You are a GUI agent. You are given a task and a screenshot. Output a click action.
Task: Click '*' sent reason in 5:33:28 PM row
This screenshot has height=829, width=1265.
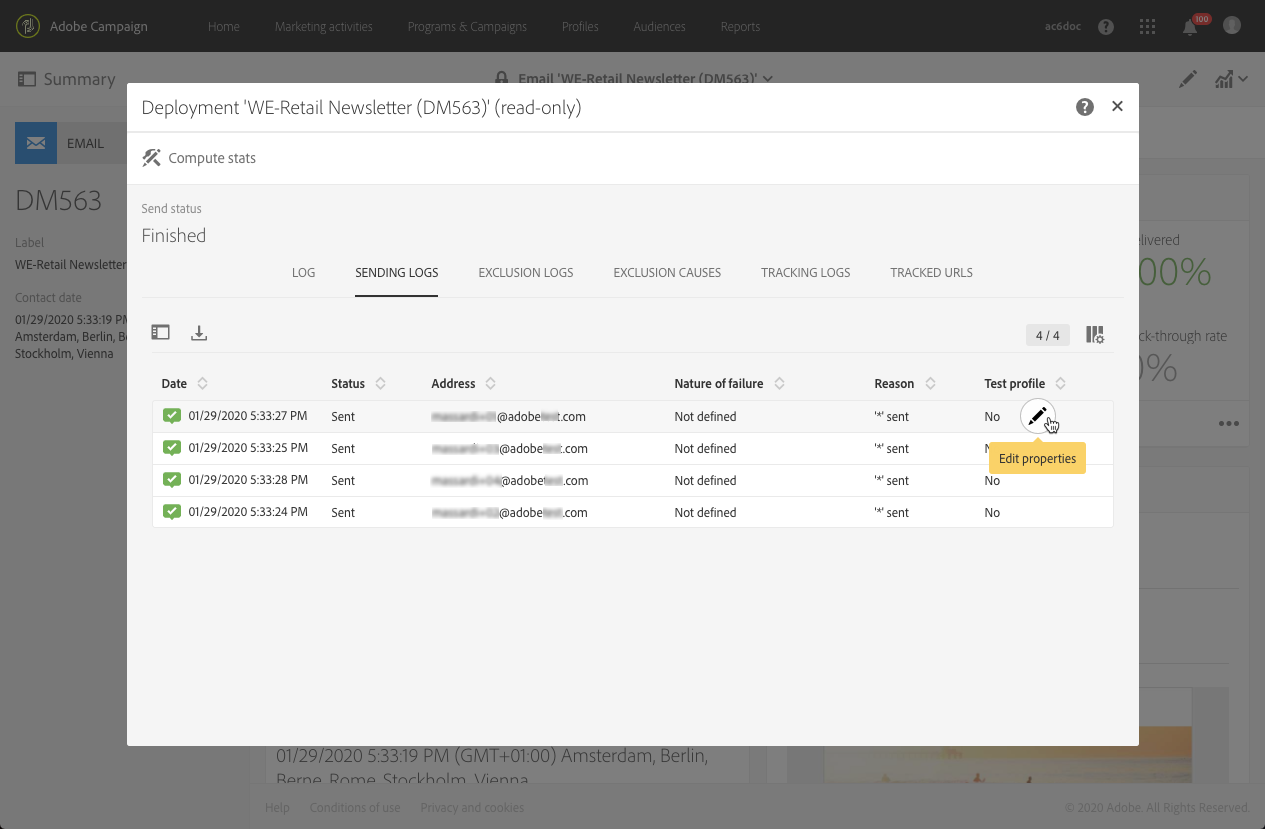point(892,480)
